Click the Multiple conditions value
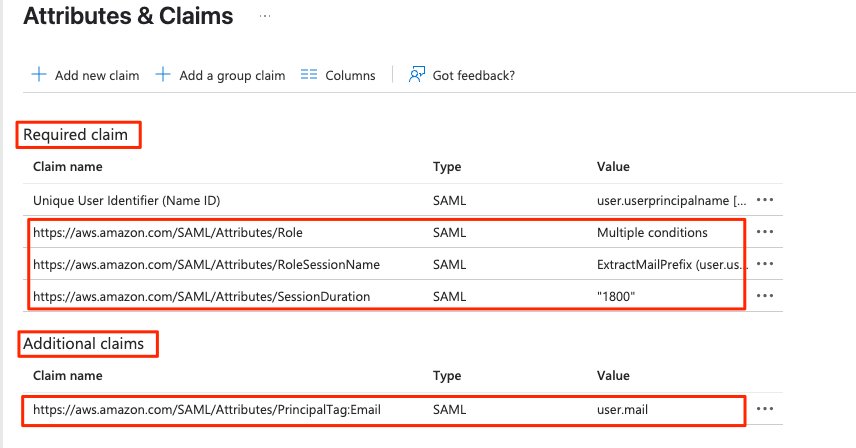 coord(652,232)
